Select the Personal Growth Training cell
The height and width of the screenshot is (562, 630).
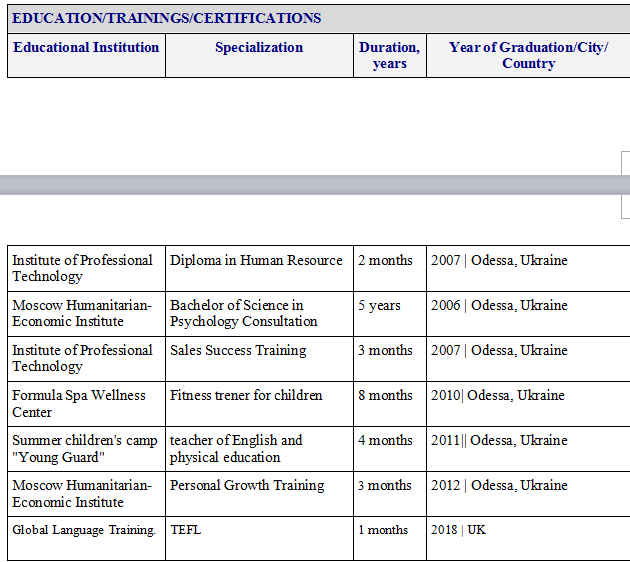click(x=247, y=485)
